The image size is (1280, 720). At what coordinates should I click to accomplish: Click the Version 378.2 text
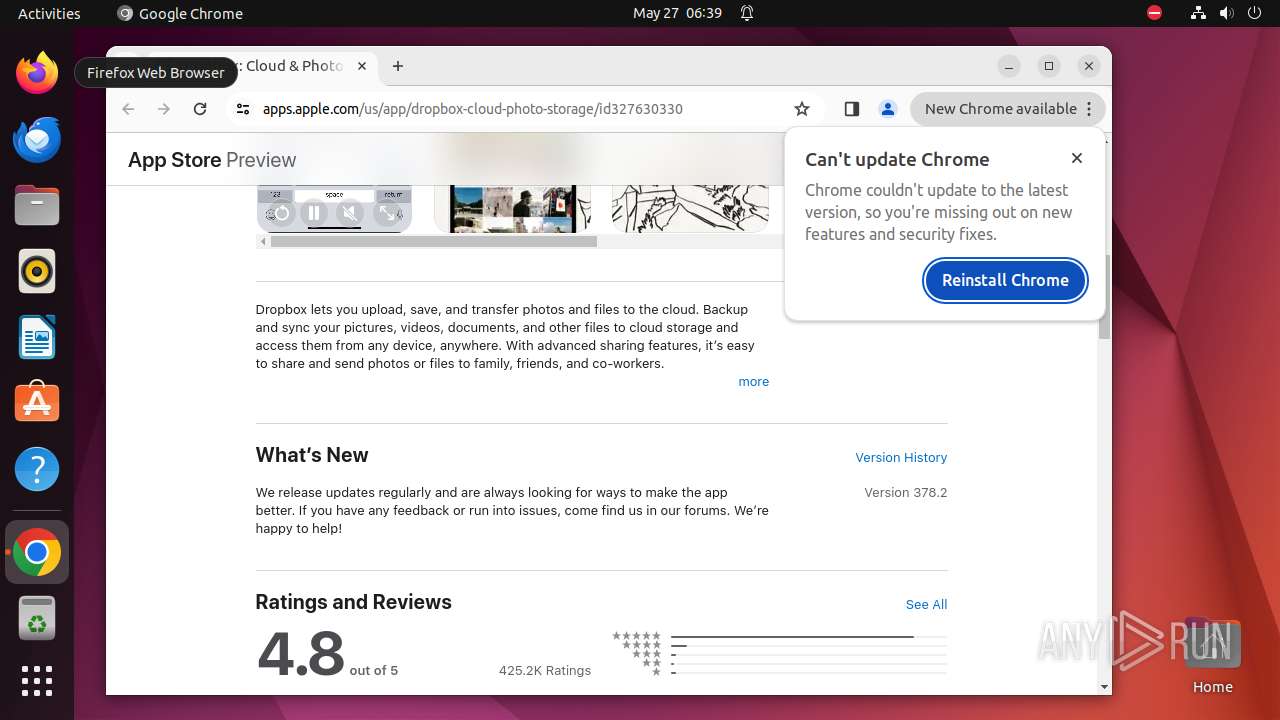pyautogui.click(x=905, y=493)
